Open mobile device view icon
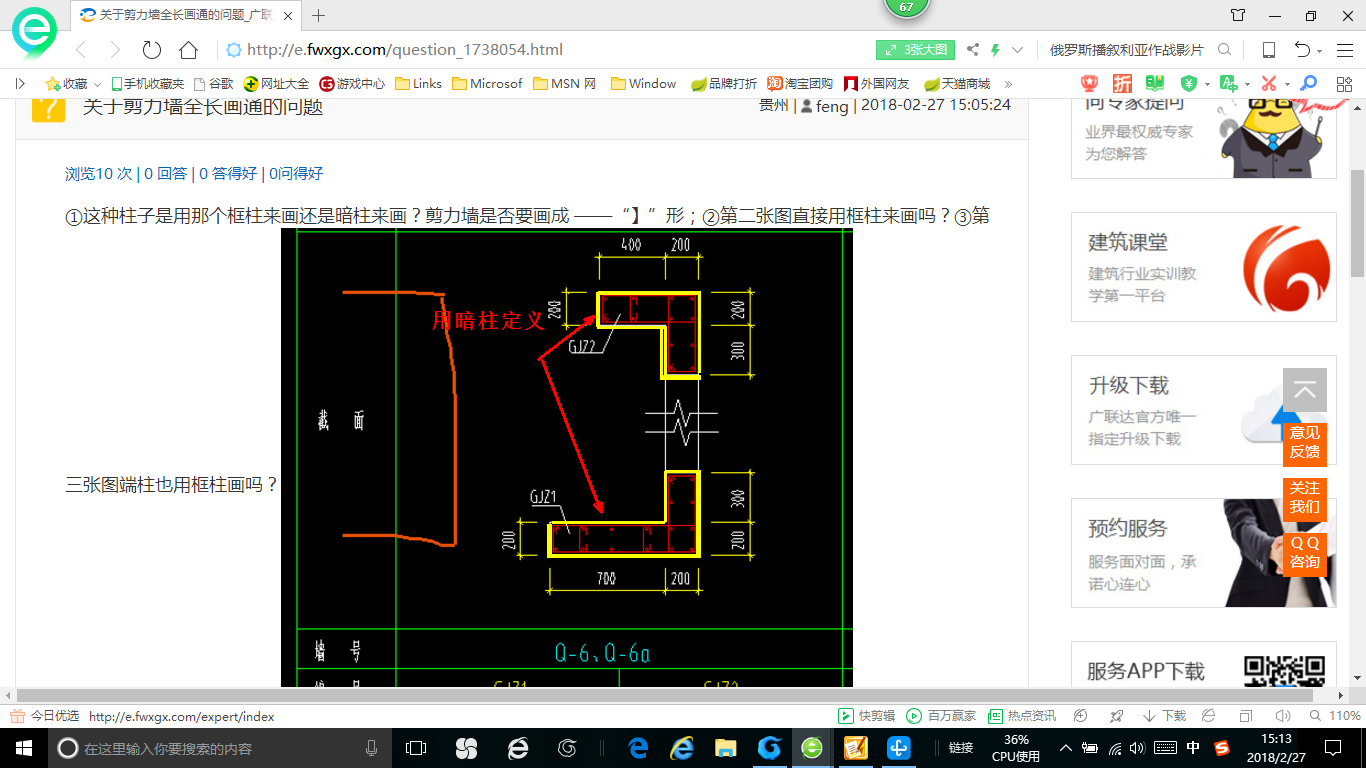 click(1268, 50)
